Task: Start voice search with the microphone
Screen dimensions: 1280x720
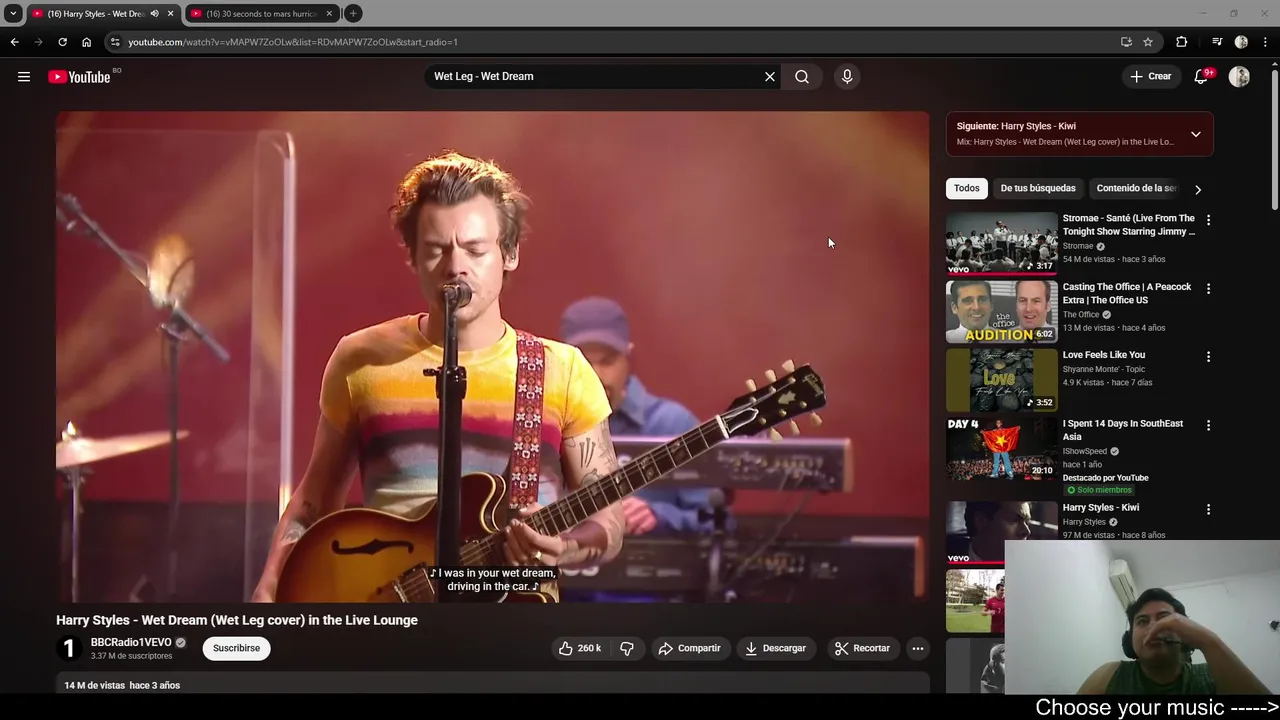Action: [x=847, y=77]
